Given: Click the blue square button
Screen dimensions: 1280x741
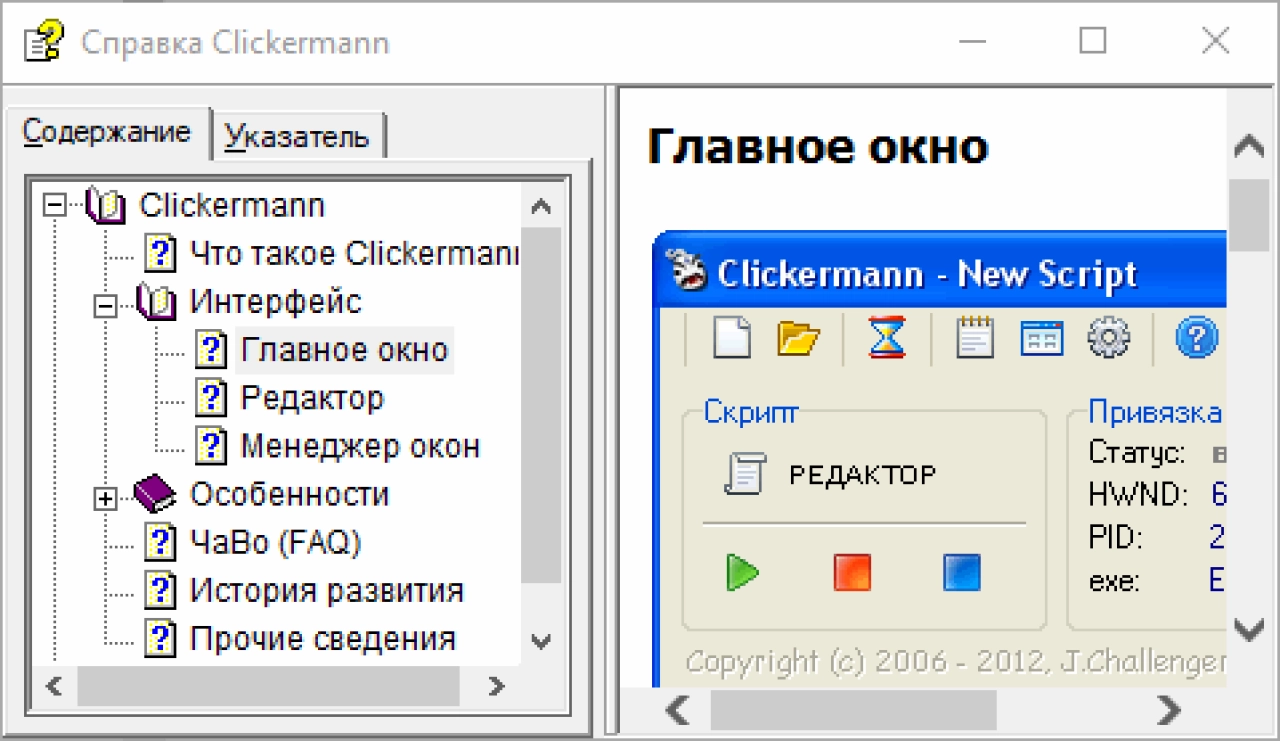Looking at the screenshot, I should (x=962, y=573).
